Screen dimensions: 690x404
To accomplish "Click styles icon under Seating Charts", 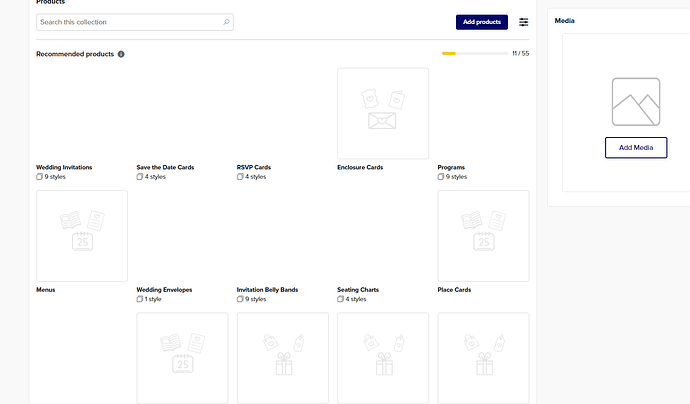I will click(340, 299).
